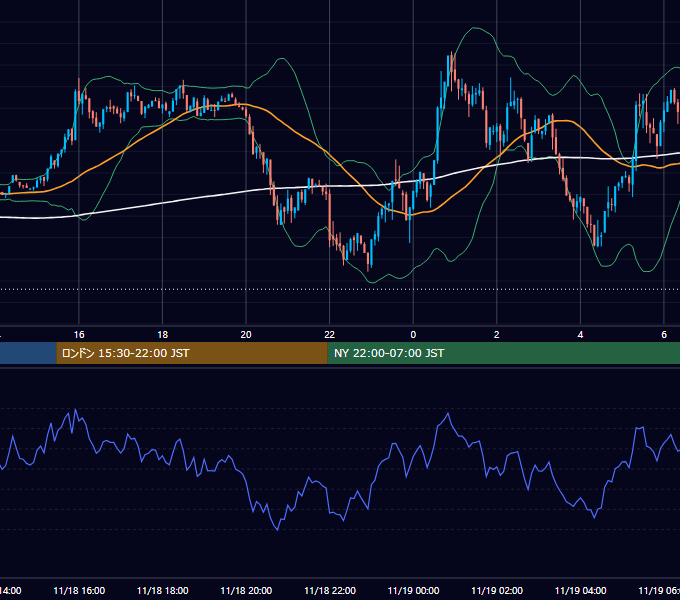Select the London 15:30-22:00 JST session bar
The width and height of the screenshot is (680, 600).
click(192, 353)
